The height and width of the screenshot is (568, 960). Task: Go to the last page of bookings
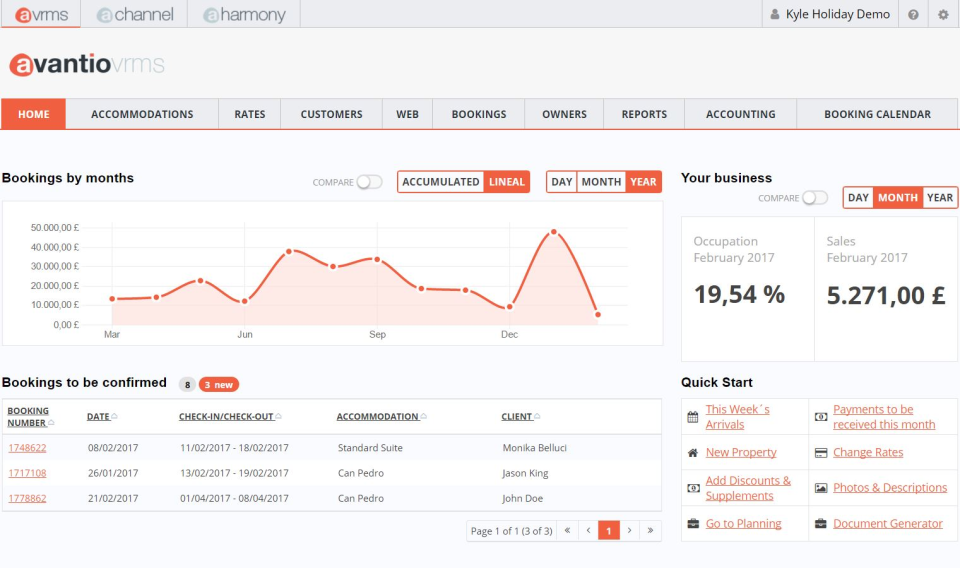coord(651,531)
